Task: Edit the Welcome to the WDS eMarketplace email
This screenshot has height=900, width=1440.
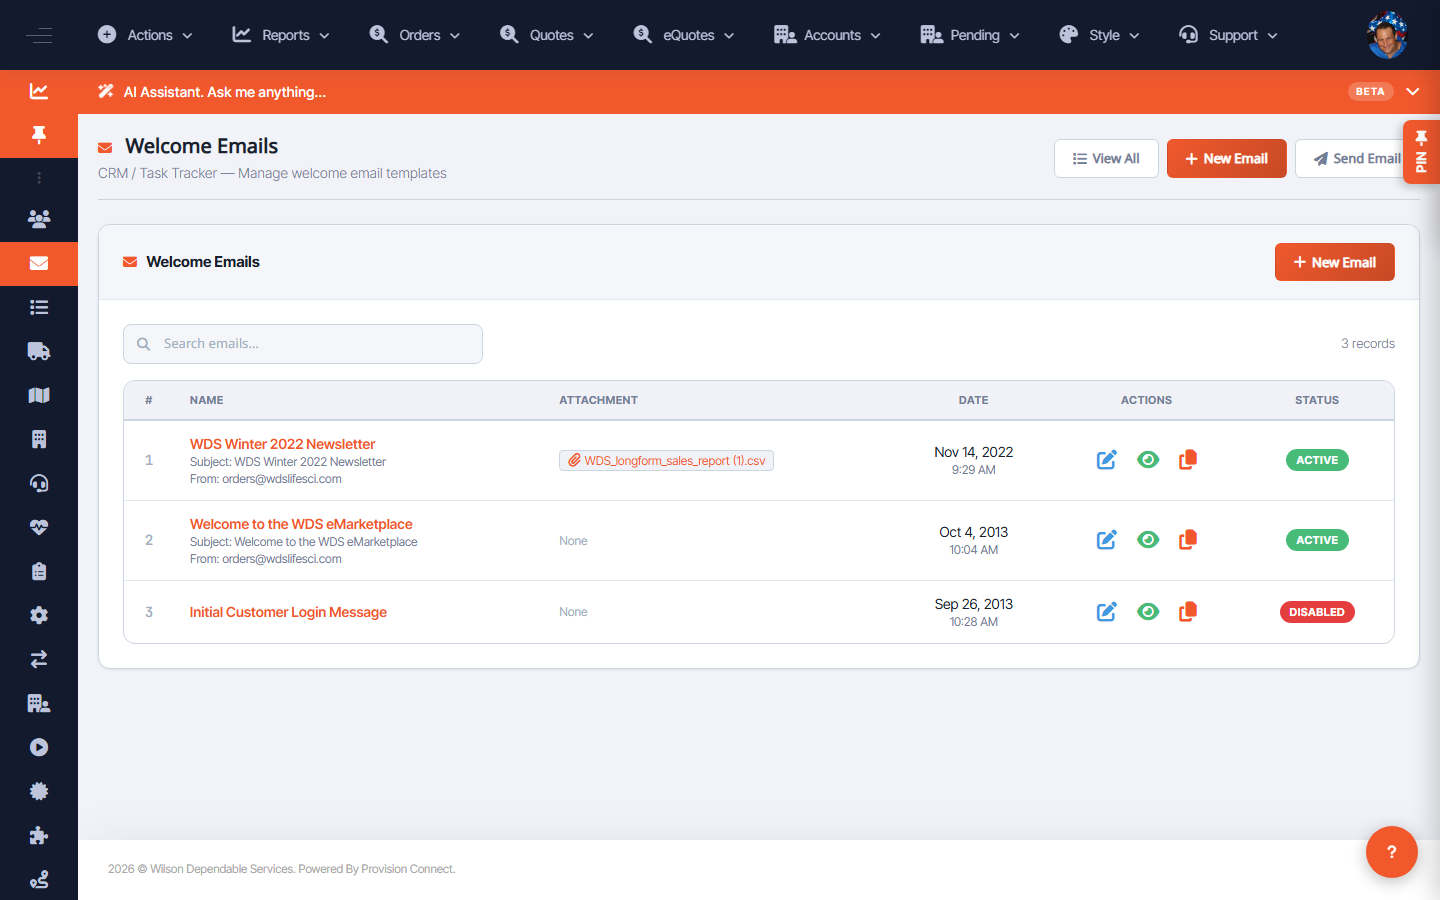Action: pyautogui.click(x=1106, y=540)
